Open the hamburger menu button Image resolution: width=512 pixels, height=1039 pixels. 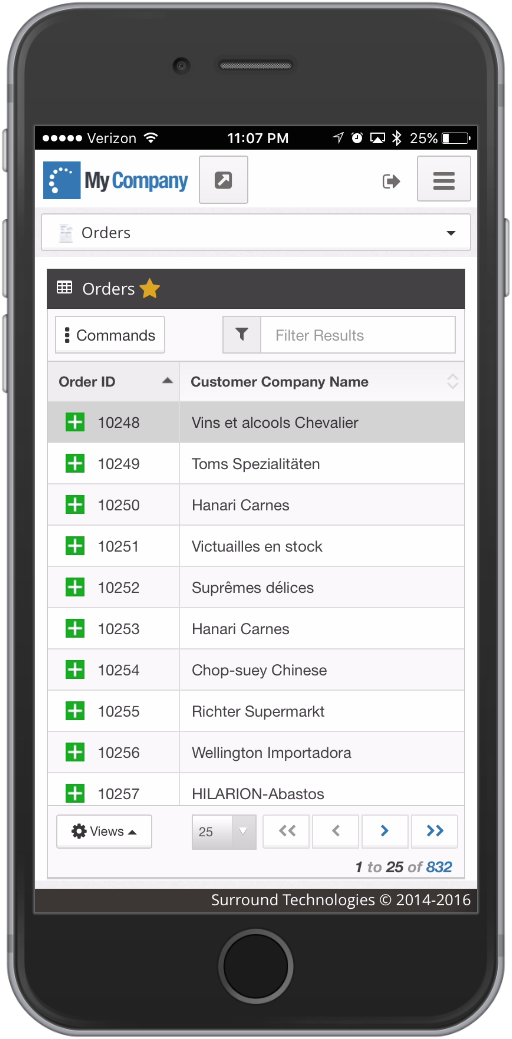pyautogui.click(x=444, y=179)
